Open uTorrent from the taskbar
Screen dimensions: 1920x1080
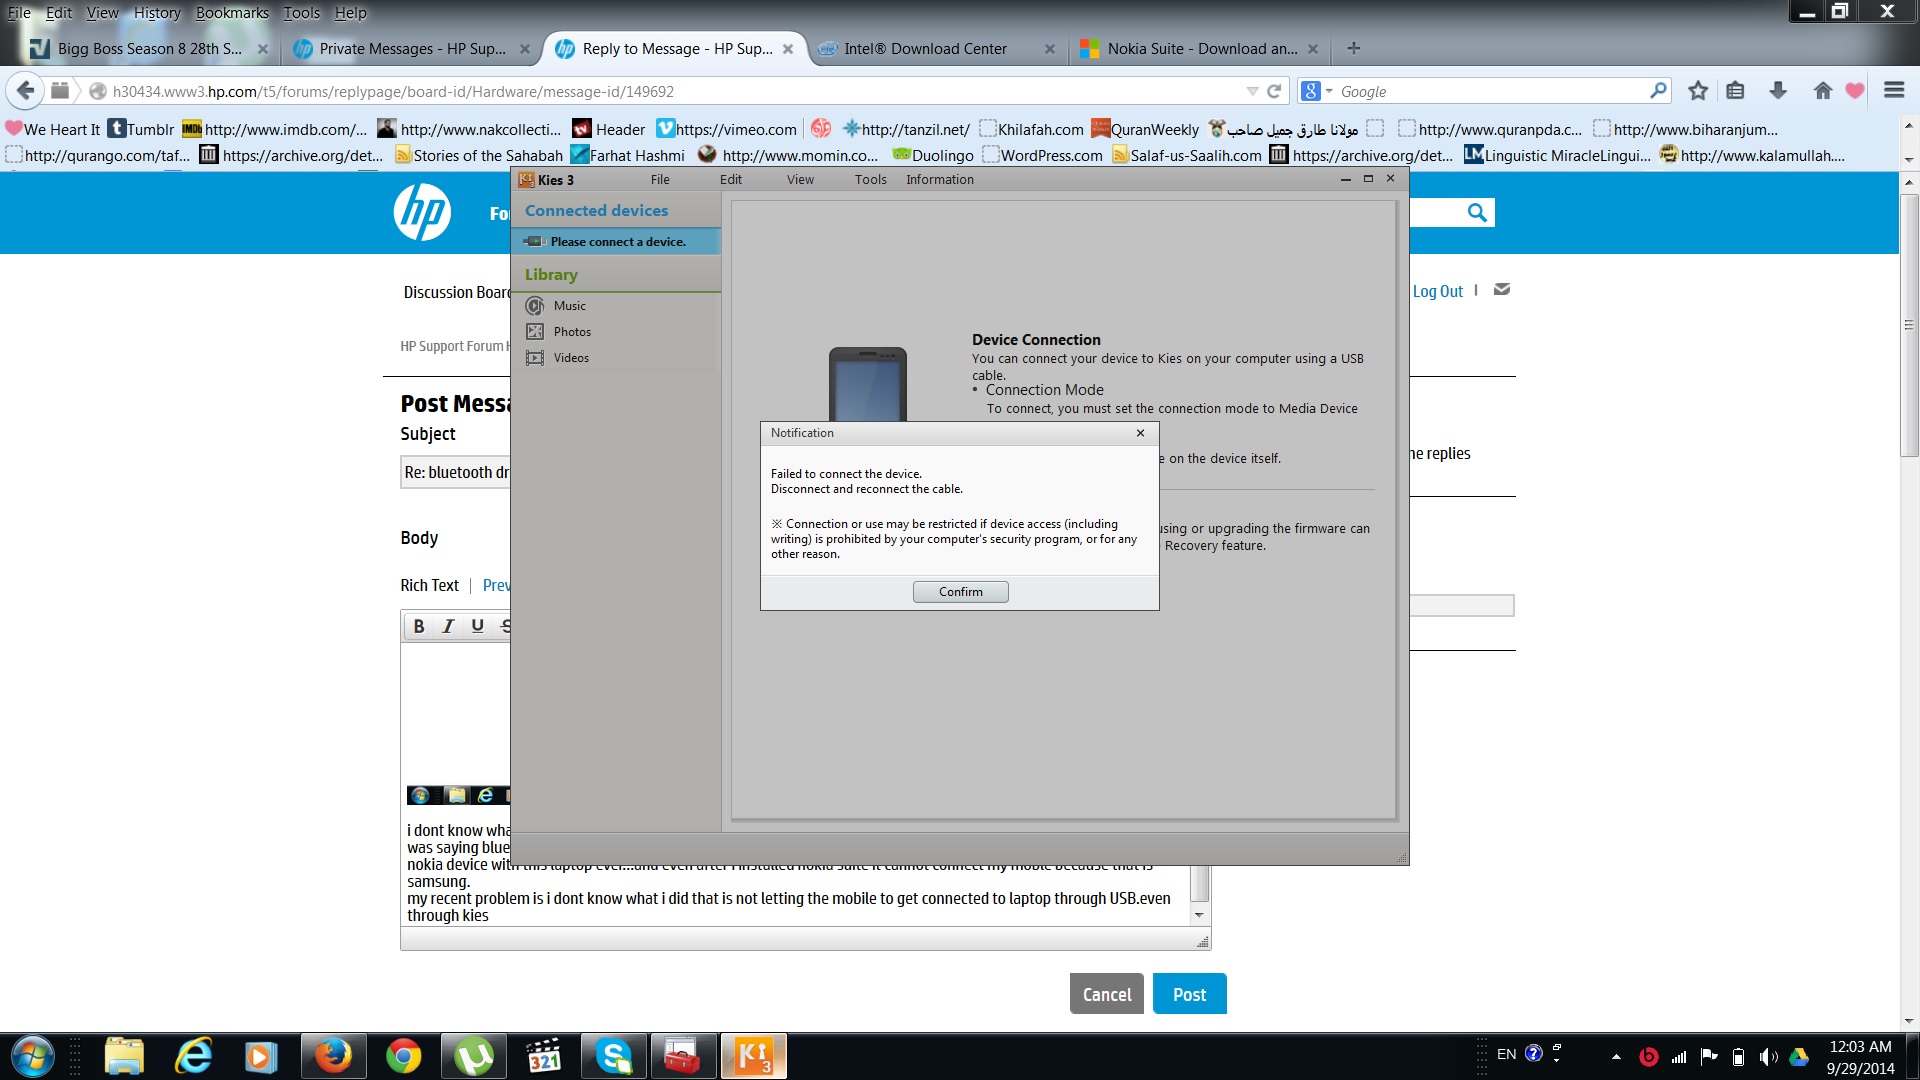[473, 1056]
